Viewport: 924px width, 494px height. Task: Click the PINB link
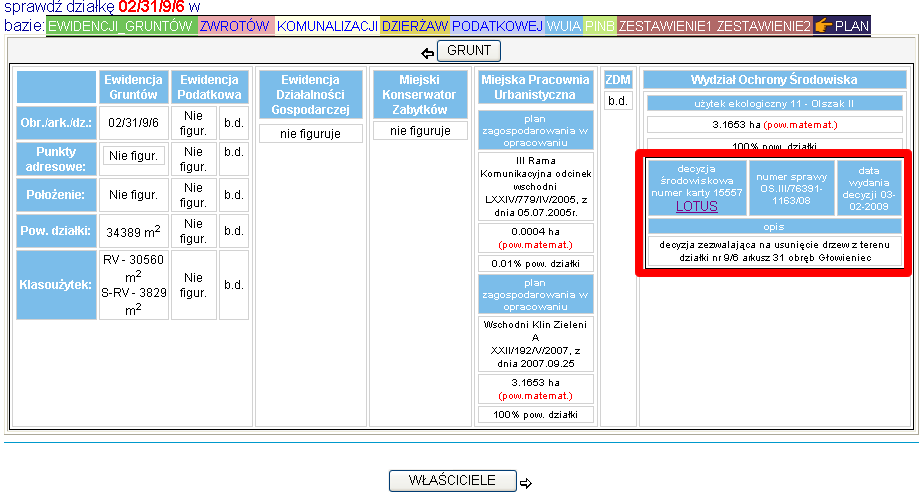(600, 26)
